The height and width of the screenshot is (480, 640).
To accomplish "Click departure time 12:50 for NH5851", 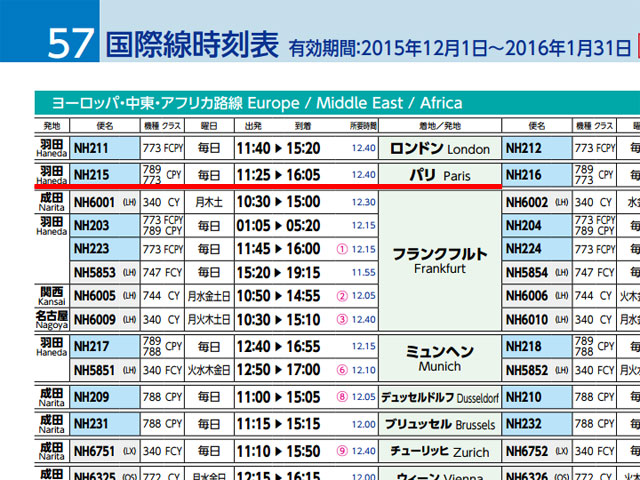I will tap(253, 370).
